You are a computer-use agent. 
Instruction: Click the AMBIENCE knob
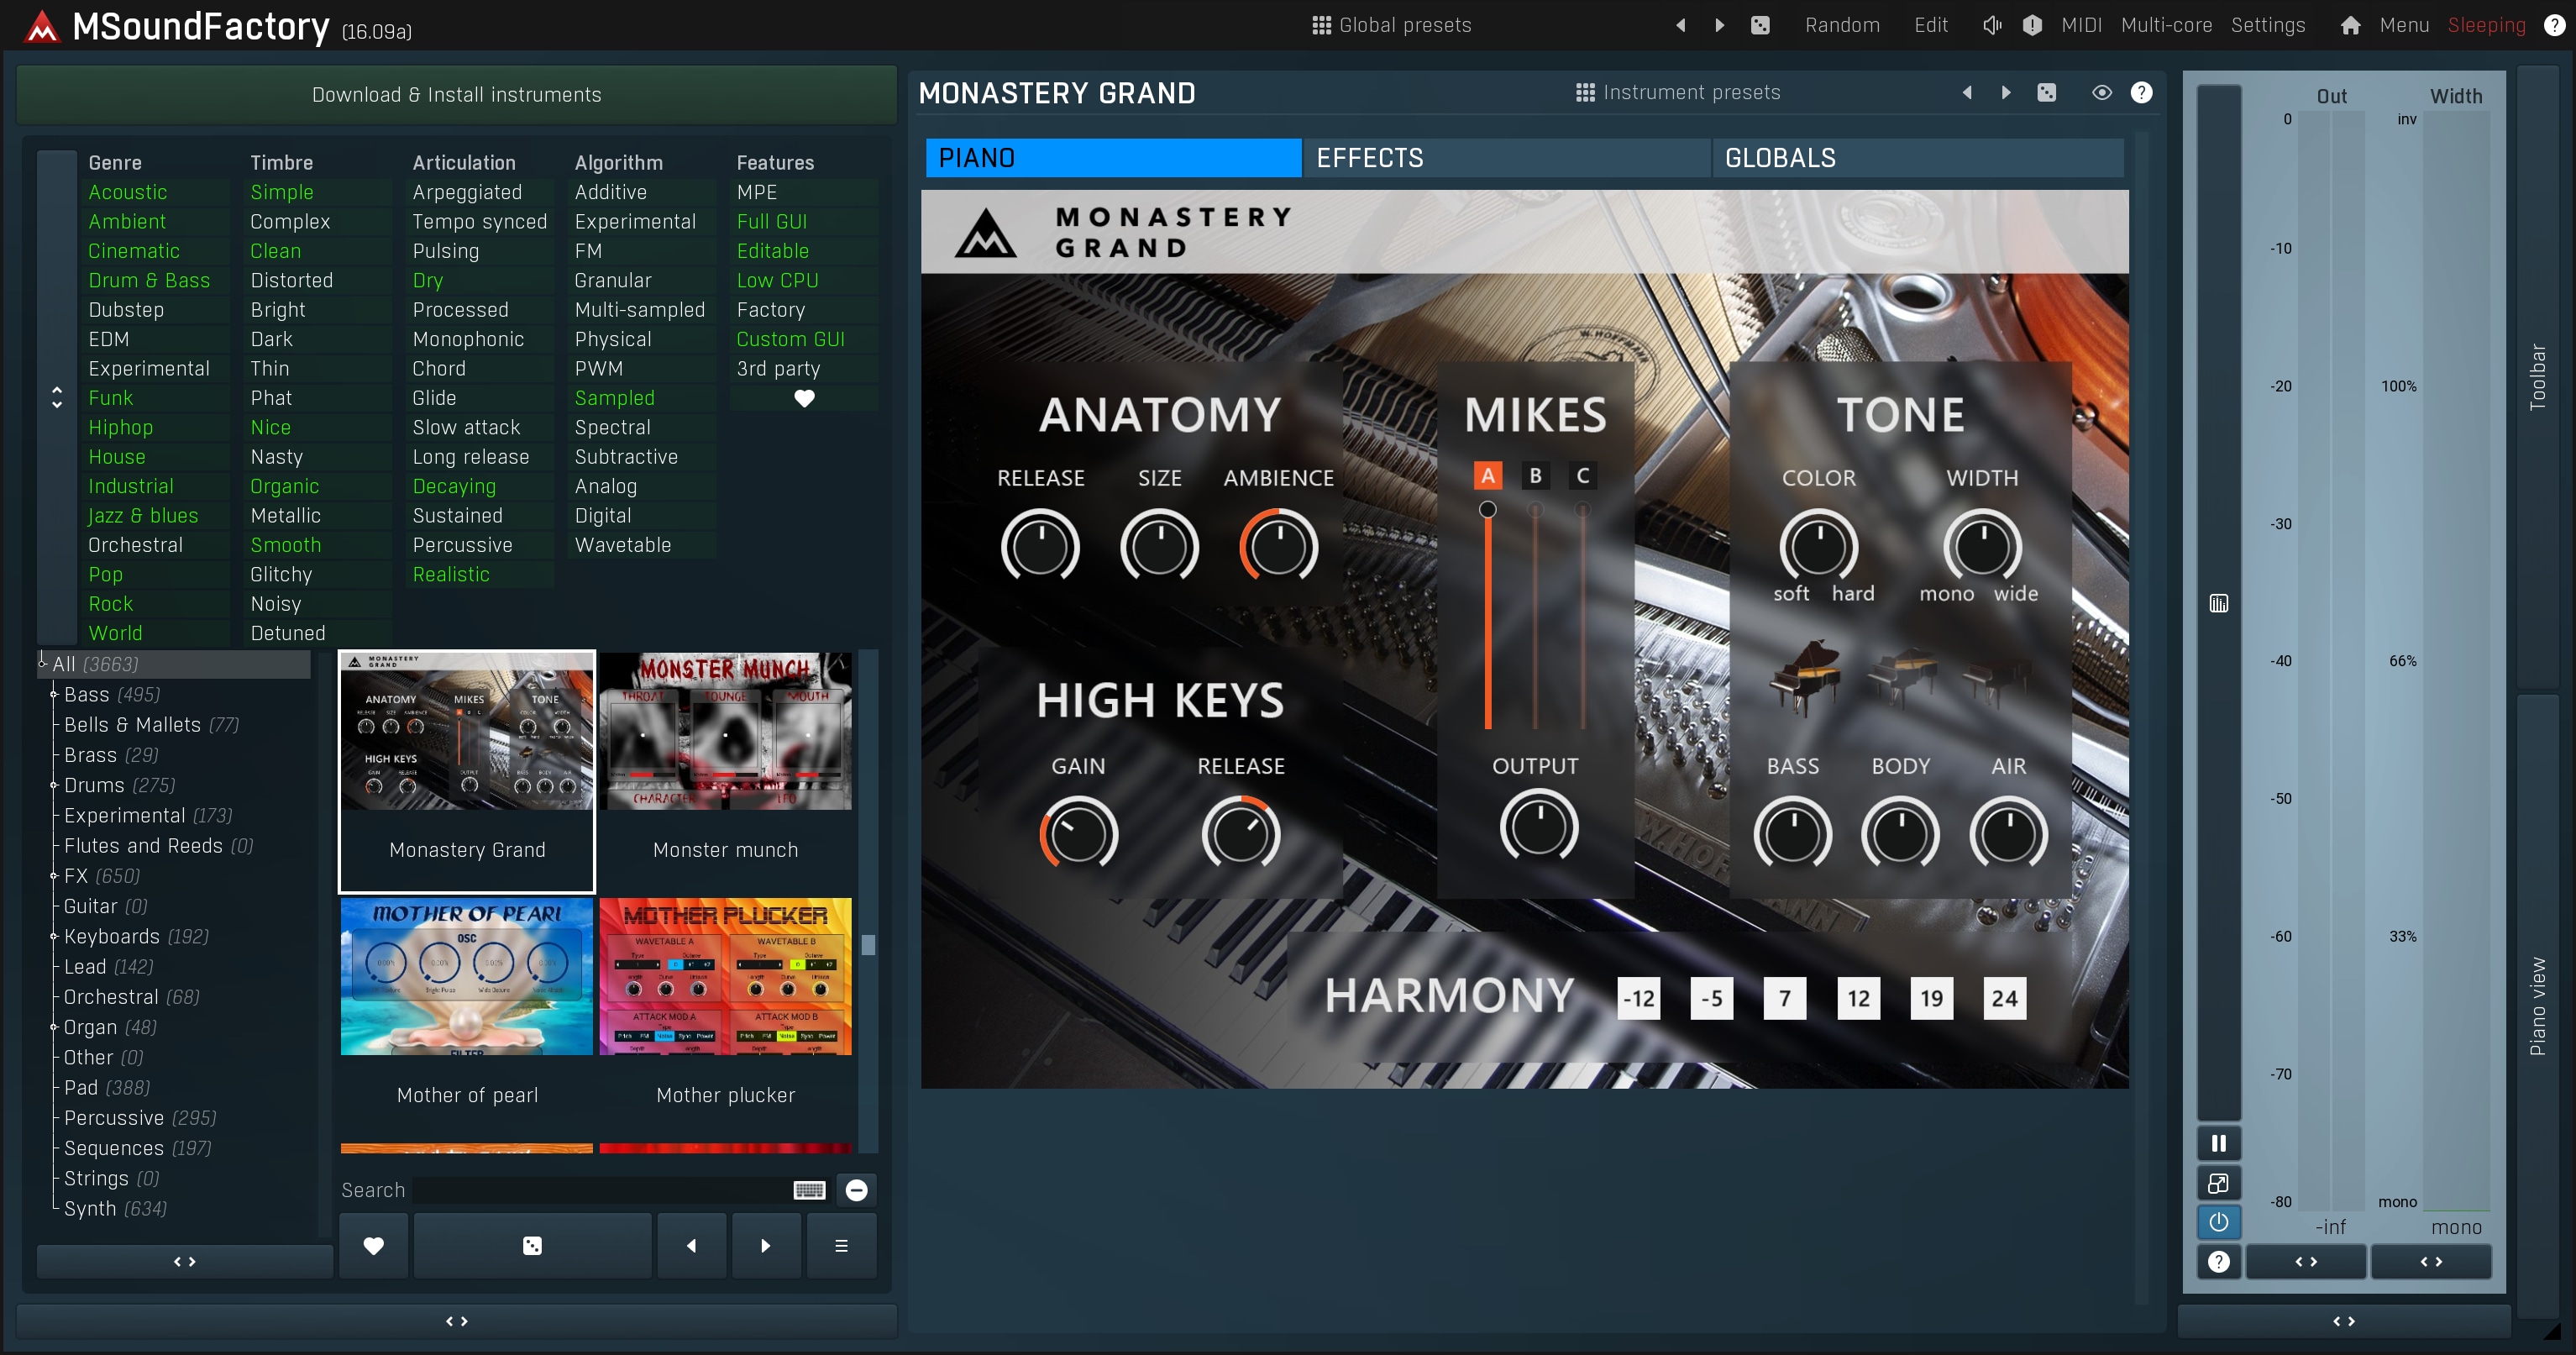(1278, 547)
